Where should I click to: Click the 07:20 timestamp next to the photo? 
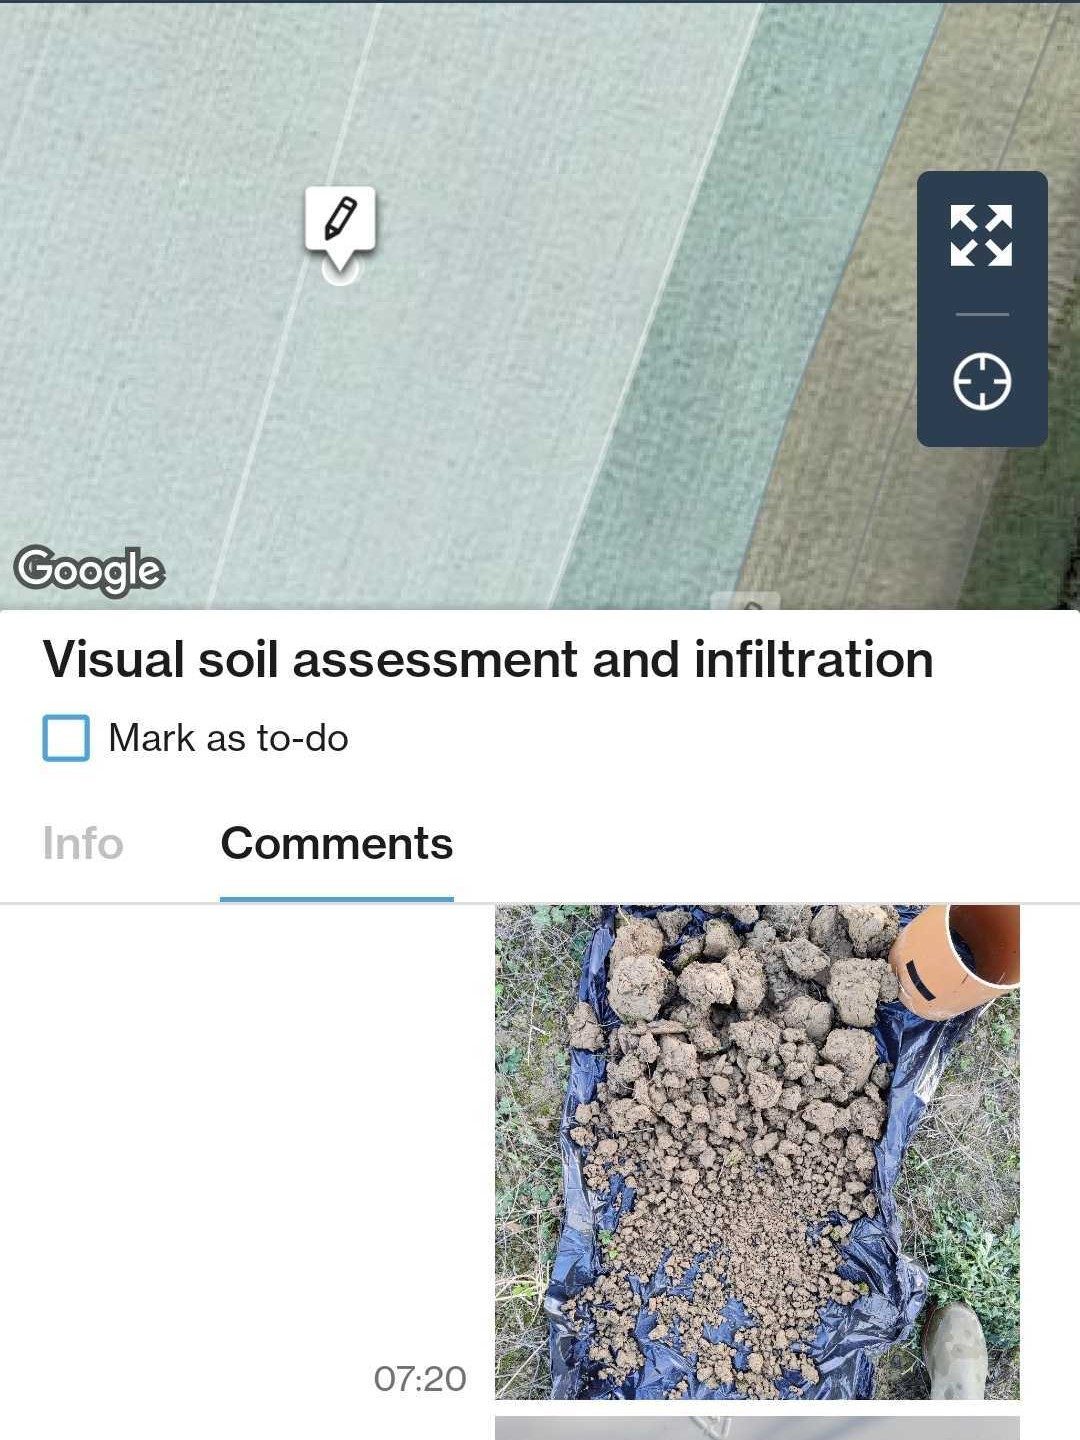[x=419, y=1377]
